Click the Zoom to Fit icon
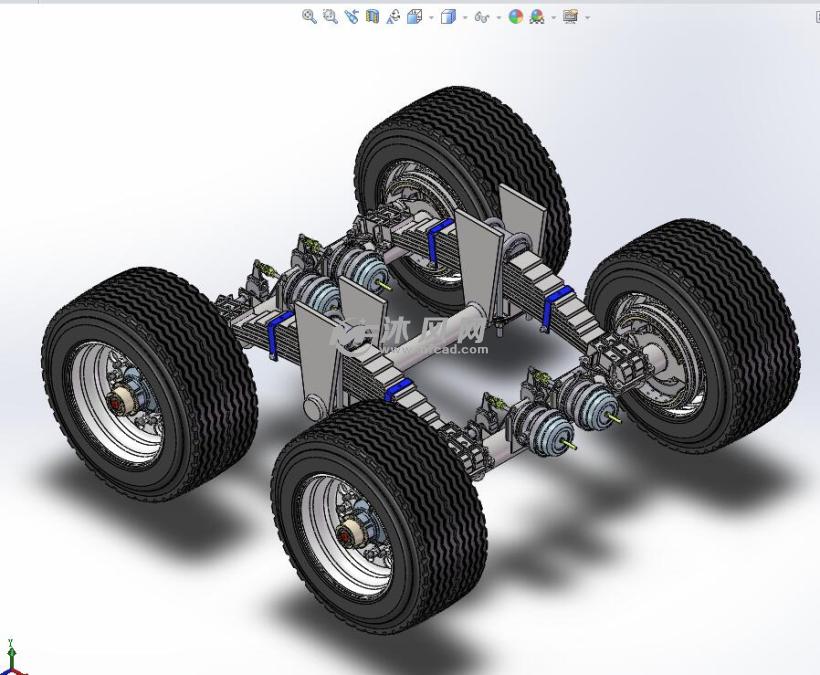The image size is (820, 675). click(x=309, y=16)
